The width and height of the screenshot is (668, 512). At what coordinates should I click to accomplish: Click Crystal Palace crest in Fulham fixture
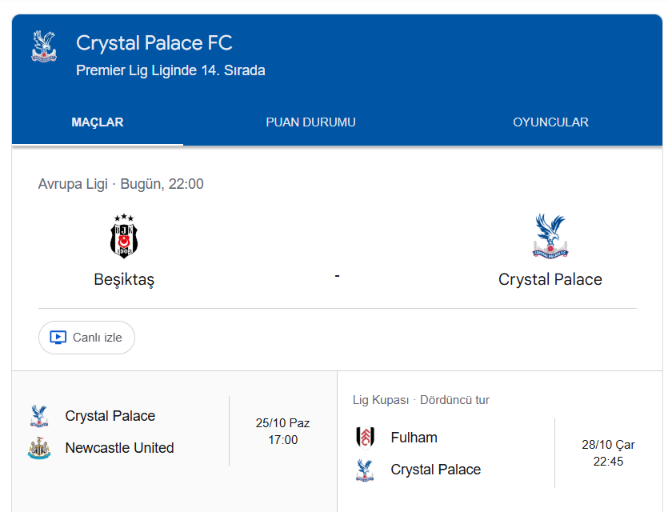click(365, 470)
